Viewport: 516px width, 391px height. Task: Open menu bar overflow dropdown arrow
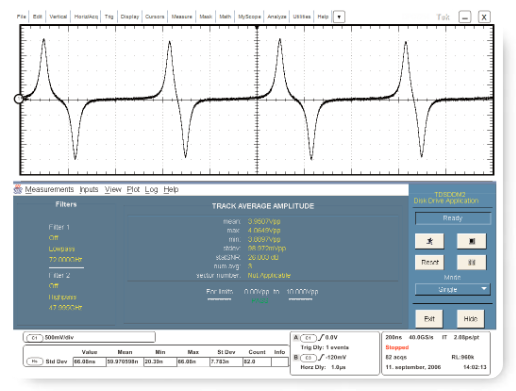coord(339,17)
